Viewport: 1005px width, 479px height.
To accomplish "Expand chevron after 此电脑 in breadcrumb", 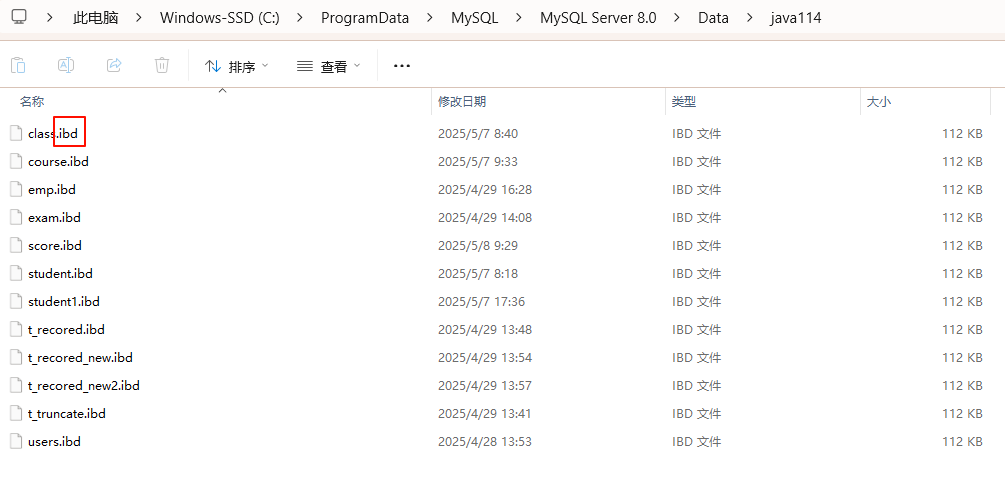I will [x=139, y=18].
